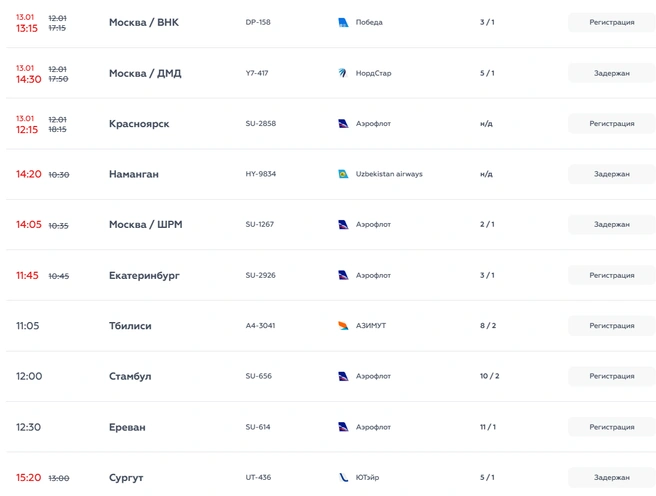The image size is (656, 496).
Task: Click the 12:00 departure time for Стамбул
Action: point(29,376)
